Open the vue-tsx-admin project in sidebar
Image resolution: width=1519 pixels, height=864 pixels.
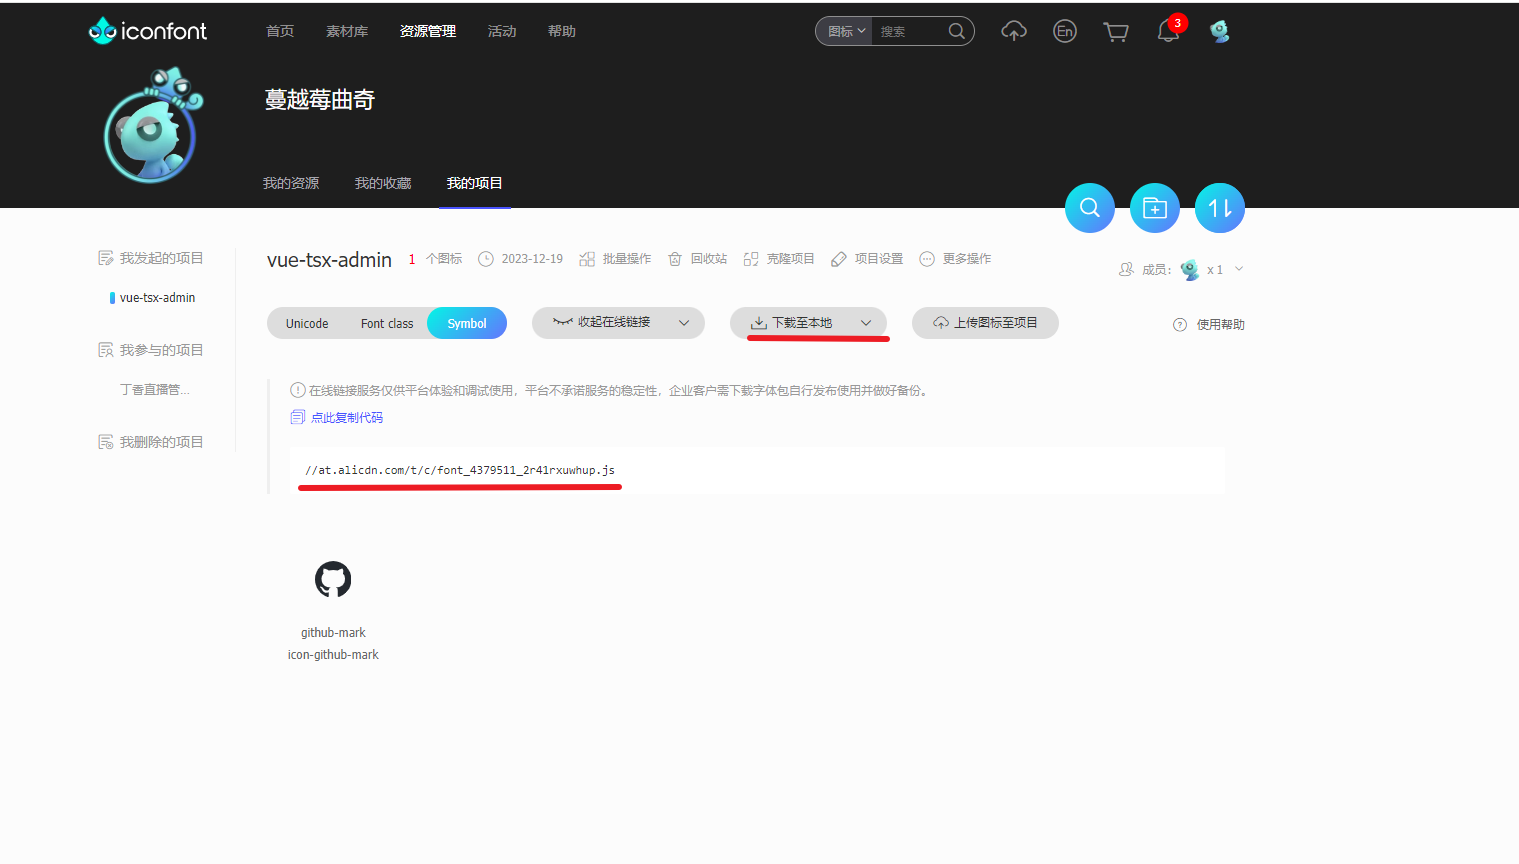157,298
